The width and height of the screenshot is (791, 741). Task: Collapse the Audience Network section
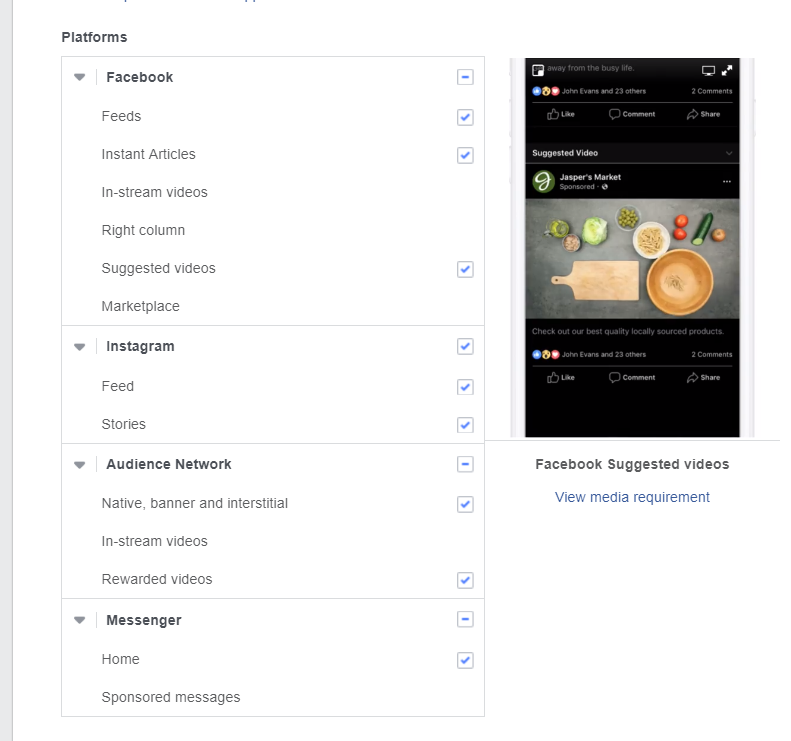click(80, 465)
